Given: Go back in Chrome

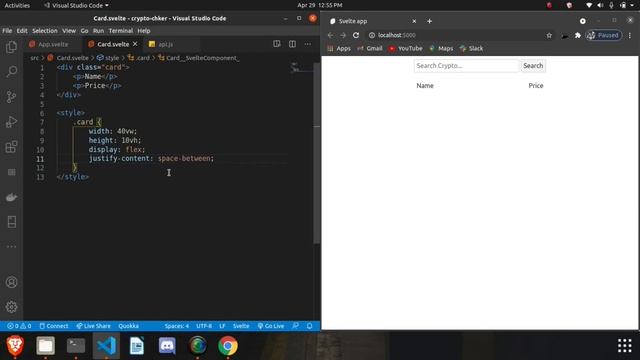Looking at the screenshot, I should pyautogui.click(x=330, y=35).
